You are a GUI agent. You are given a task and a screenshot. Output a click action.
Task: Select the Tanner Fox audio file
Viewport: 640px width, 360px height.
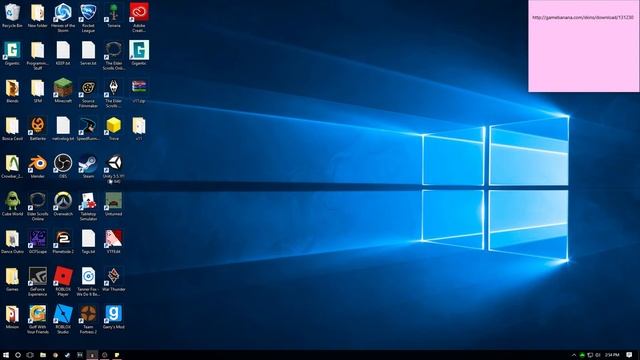[88, 281]
